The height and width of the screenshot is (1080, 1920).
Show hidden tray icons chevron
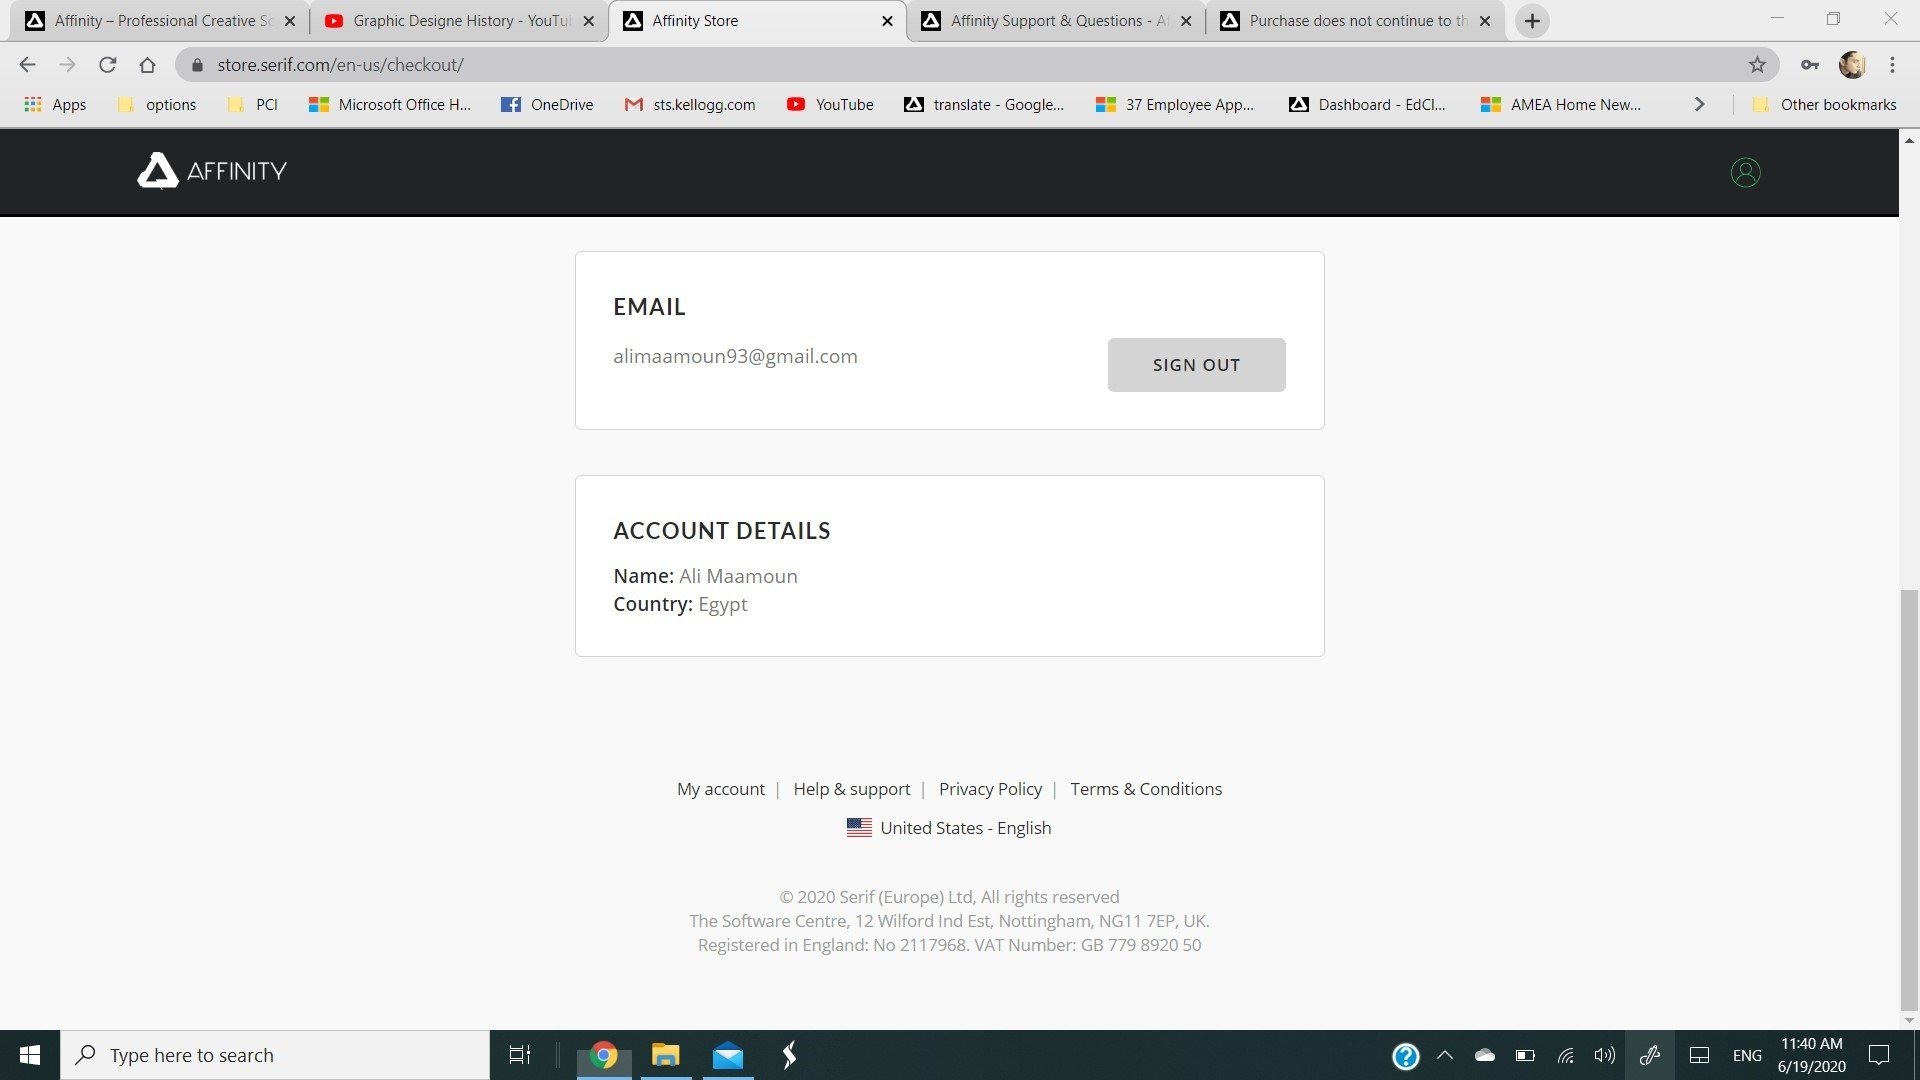1445,1055
